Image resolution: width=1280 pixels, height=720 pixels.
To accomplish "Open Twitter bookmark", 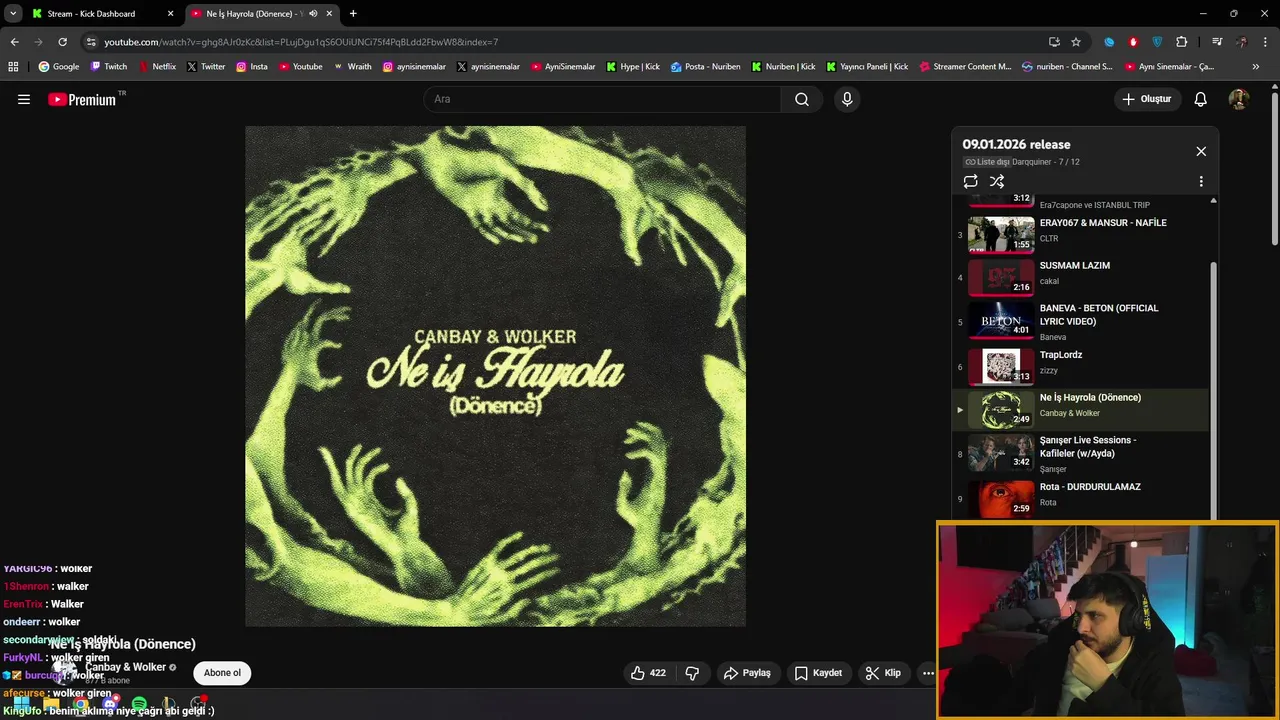I will pos(206,67).
